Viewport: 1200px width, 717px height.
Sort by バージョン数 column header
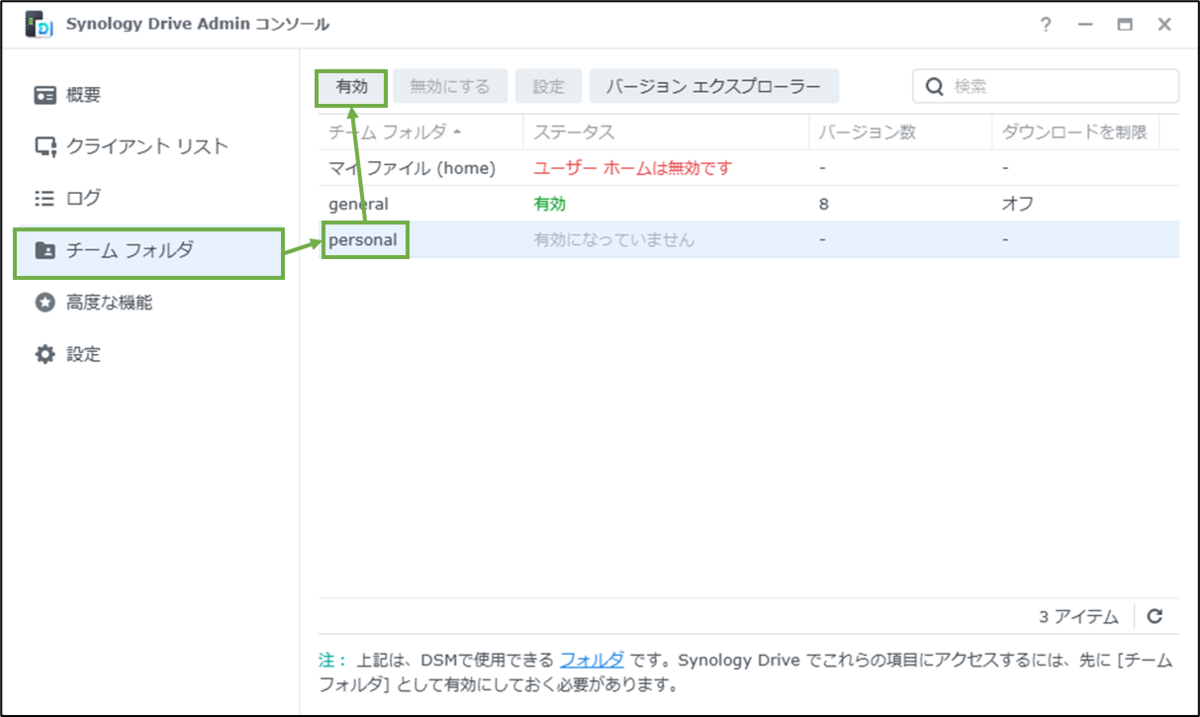tap(900, 132)
